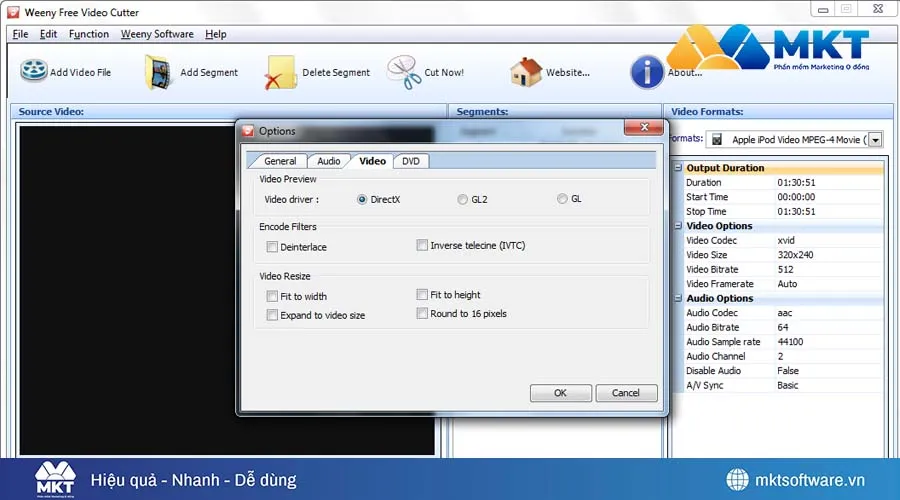The height and width of the screenshot is (500, 900).
Task: Click the Stop Time value 01:30:51
Action: tap(796, 211)
